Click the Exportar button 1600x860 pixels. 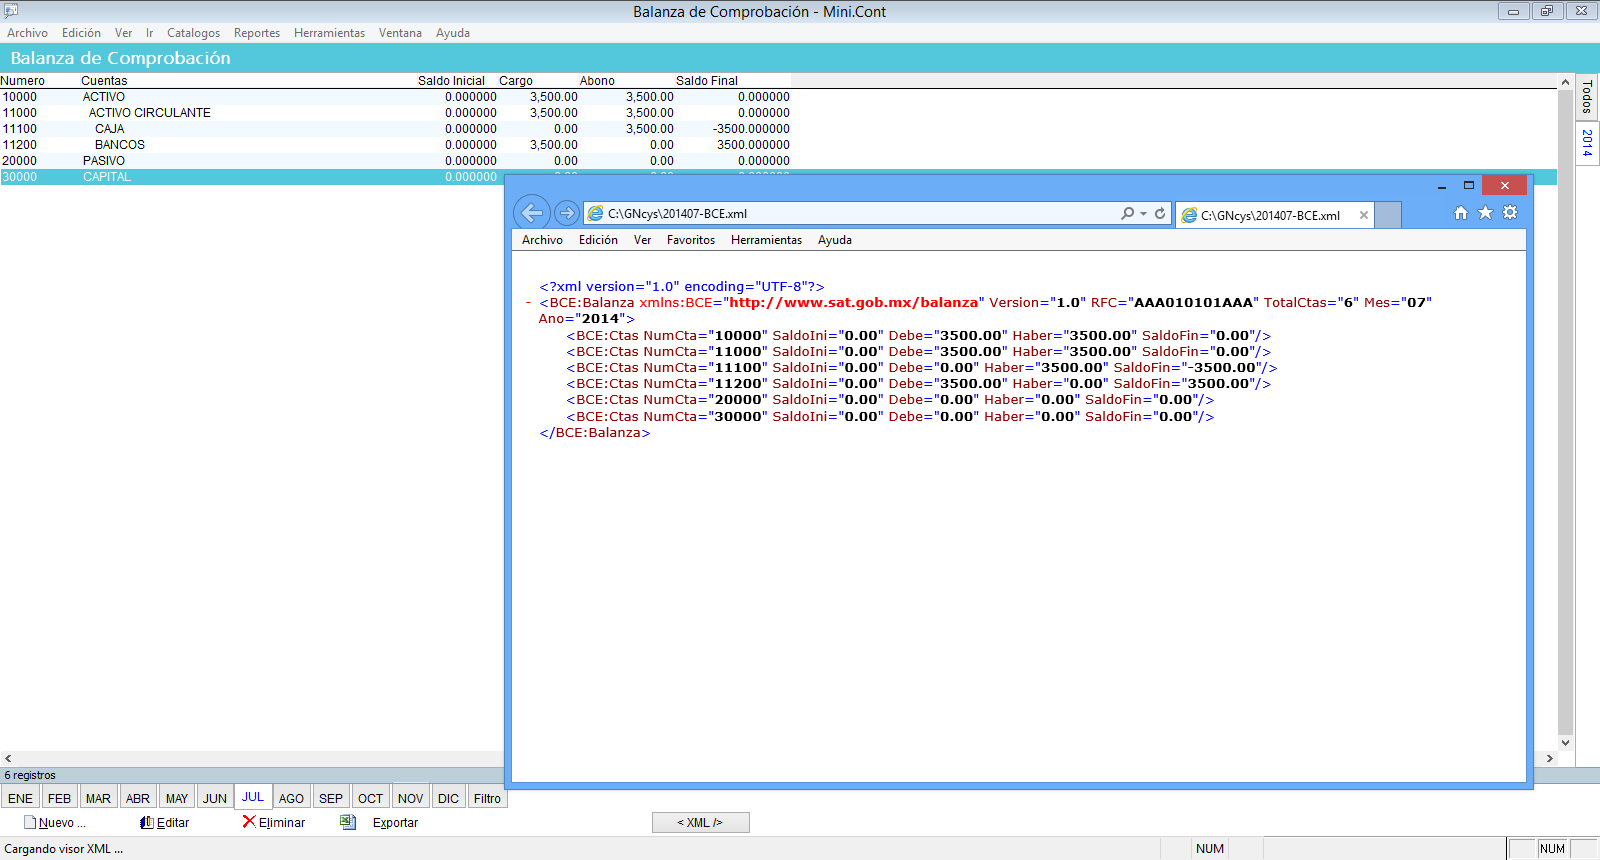395,823
